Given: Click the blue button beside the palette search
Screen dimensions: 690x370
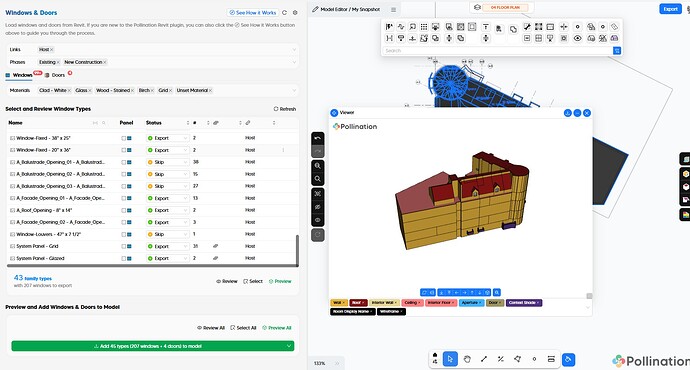Looking at the screenshot, I should 617,51.
